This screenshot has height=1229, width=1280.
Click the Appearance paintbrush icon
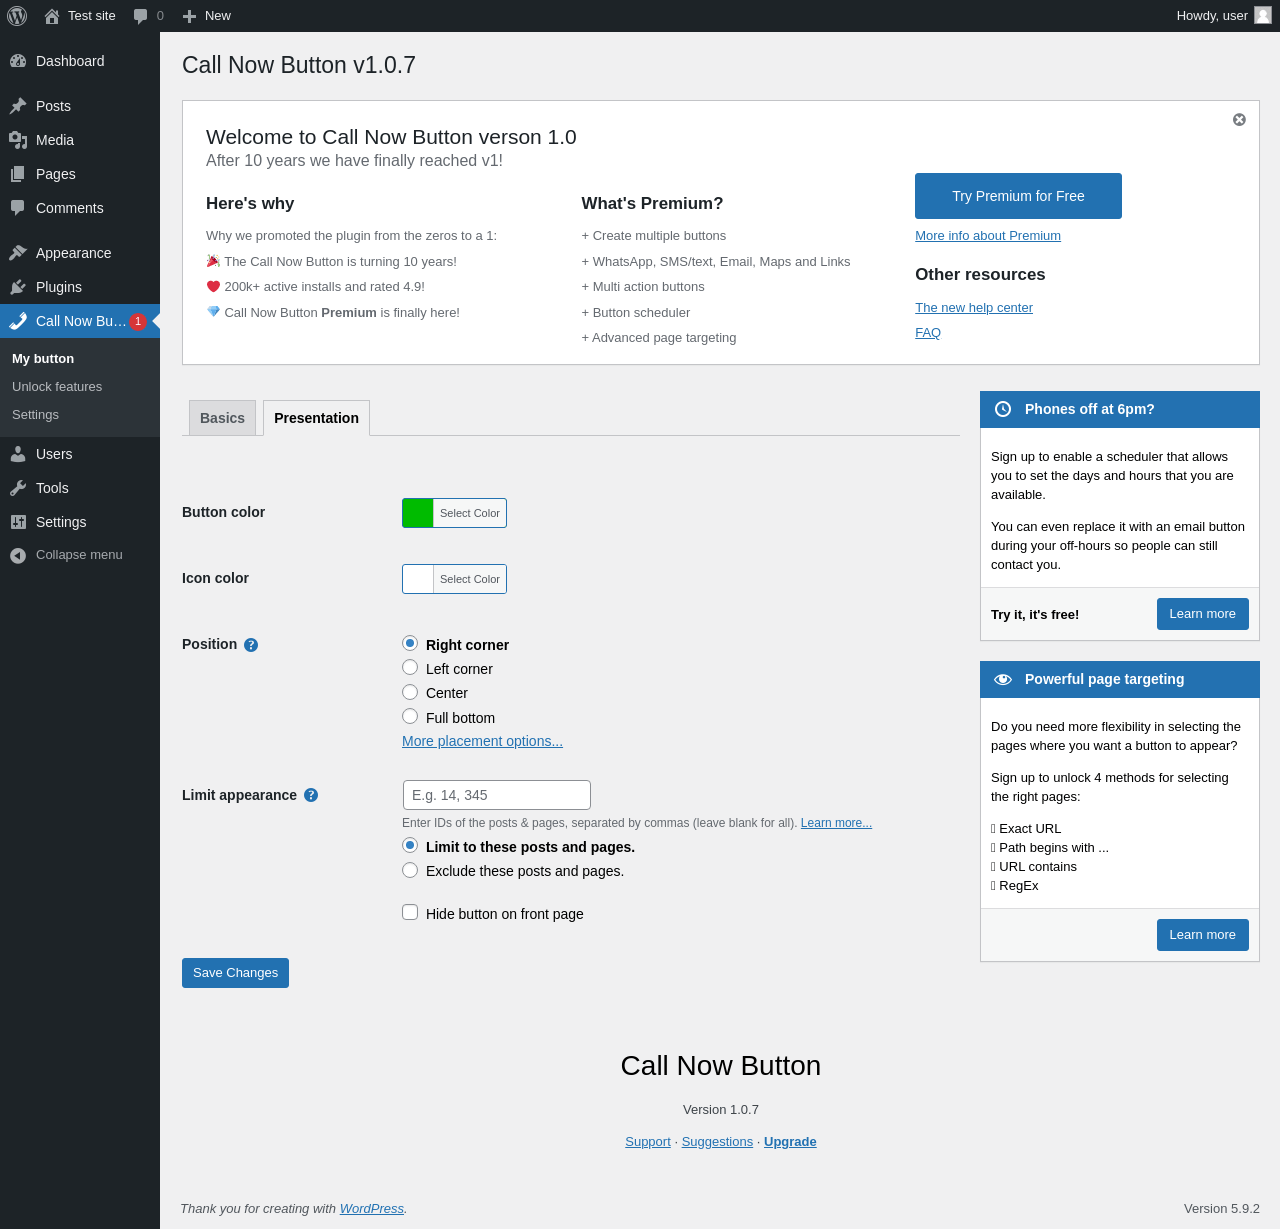click(x=18, y=253)
